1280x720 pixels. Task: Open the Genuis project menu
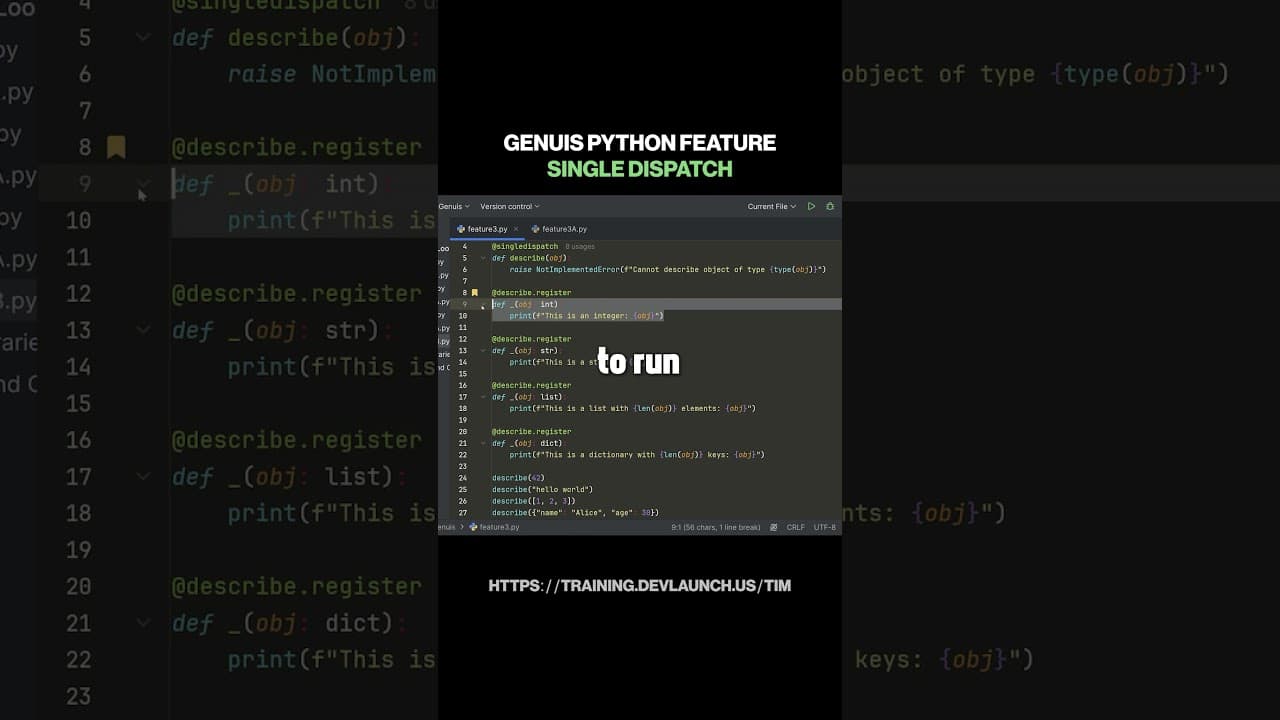(452, 206)
